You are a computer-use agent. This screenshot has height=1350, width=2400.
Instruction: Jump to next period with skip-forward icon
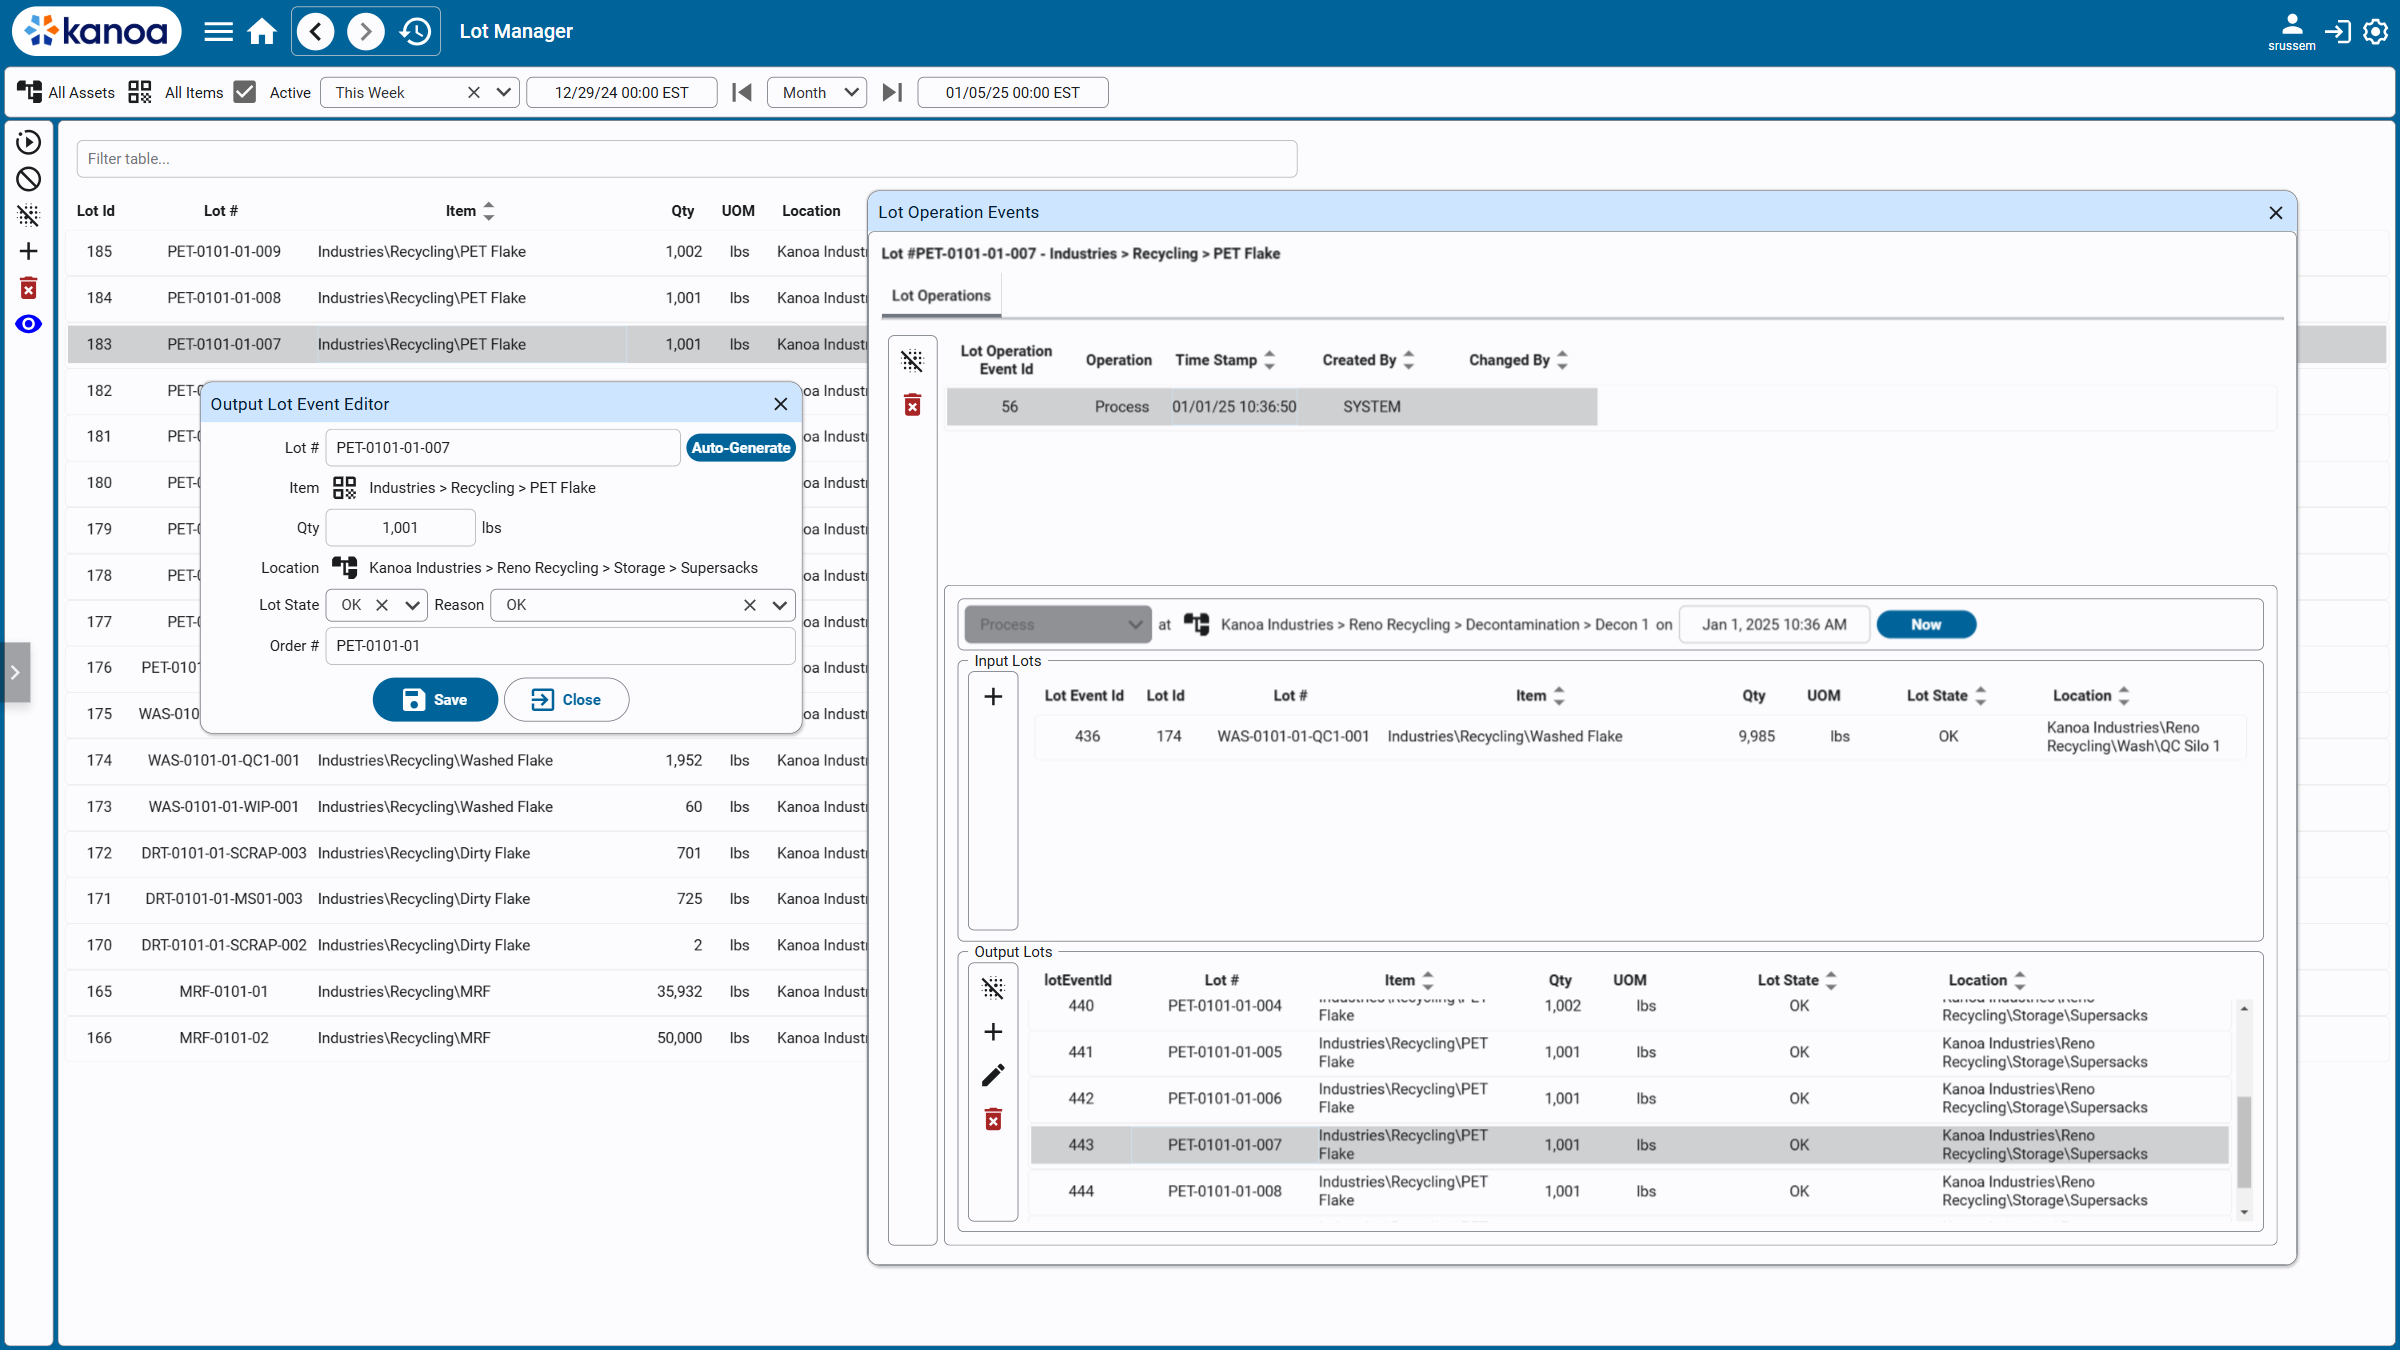coord(892,92)
